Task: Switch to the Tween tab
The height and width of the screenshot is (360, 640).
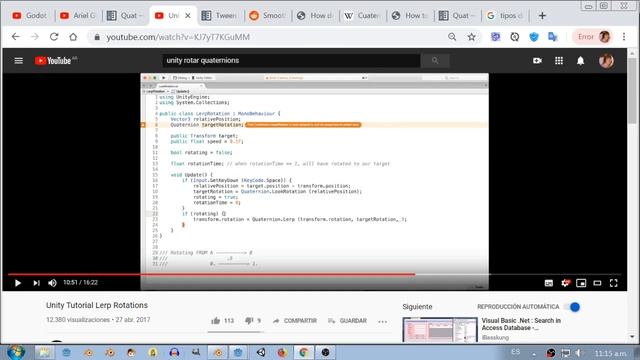Action: tap(220, 16)
